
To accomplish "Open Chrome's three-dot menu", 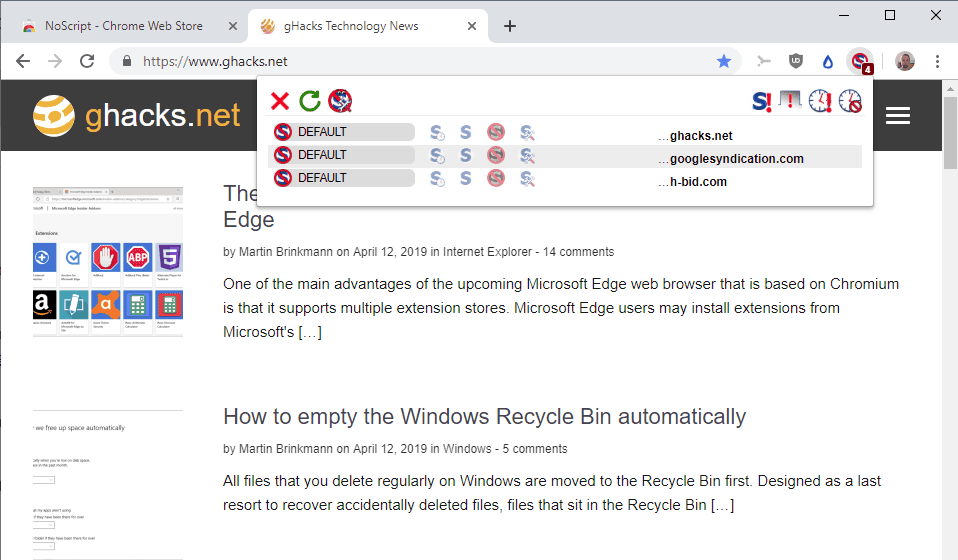I will [x=937, y=61].
